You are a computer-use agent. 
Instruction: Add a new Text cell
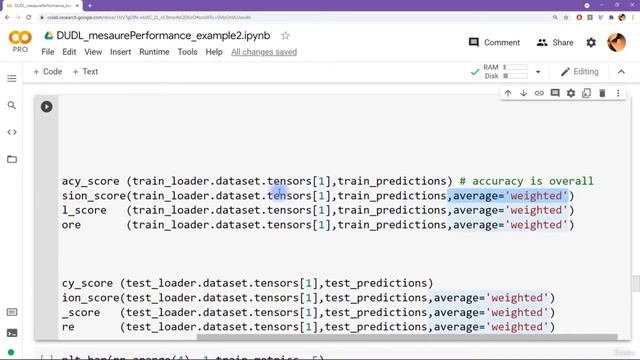85,71
